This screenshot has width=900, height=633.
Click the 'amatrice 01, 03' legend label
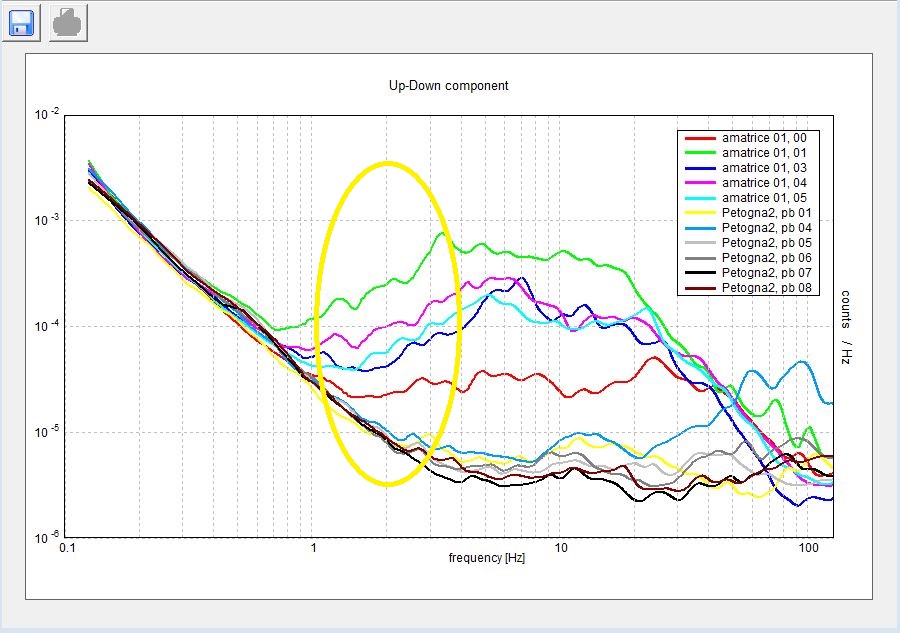764,168
